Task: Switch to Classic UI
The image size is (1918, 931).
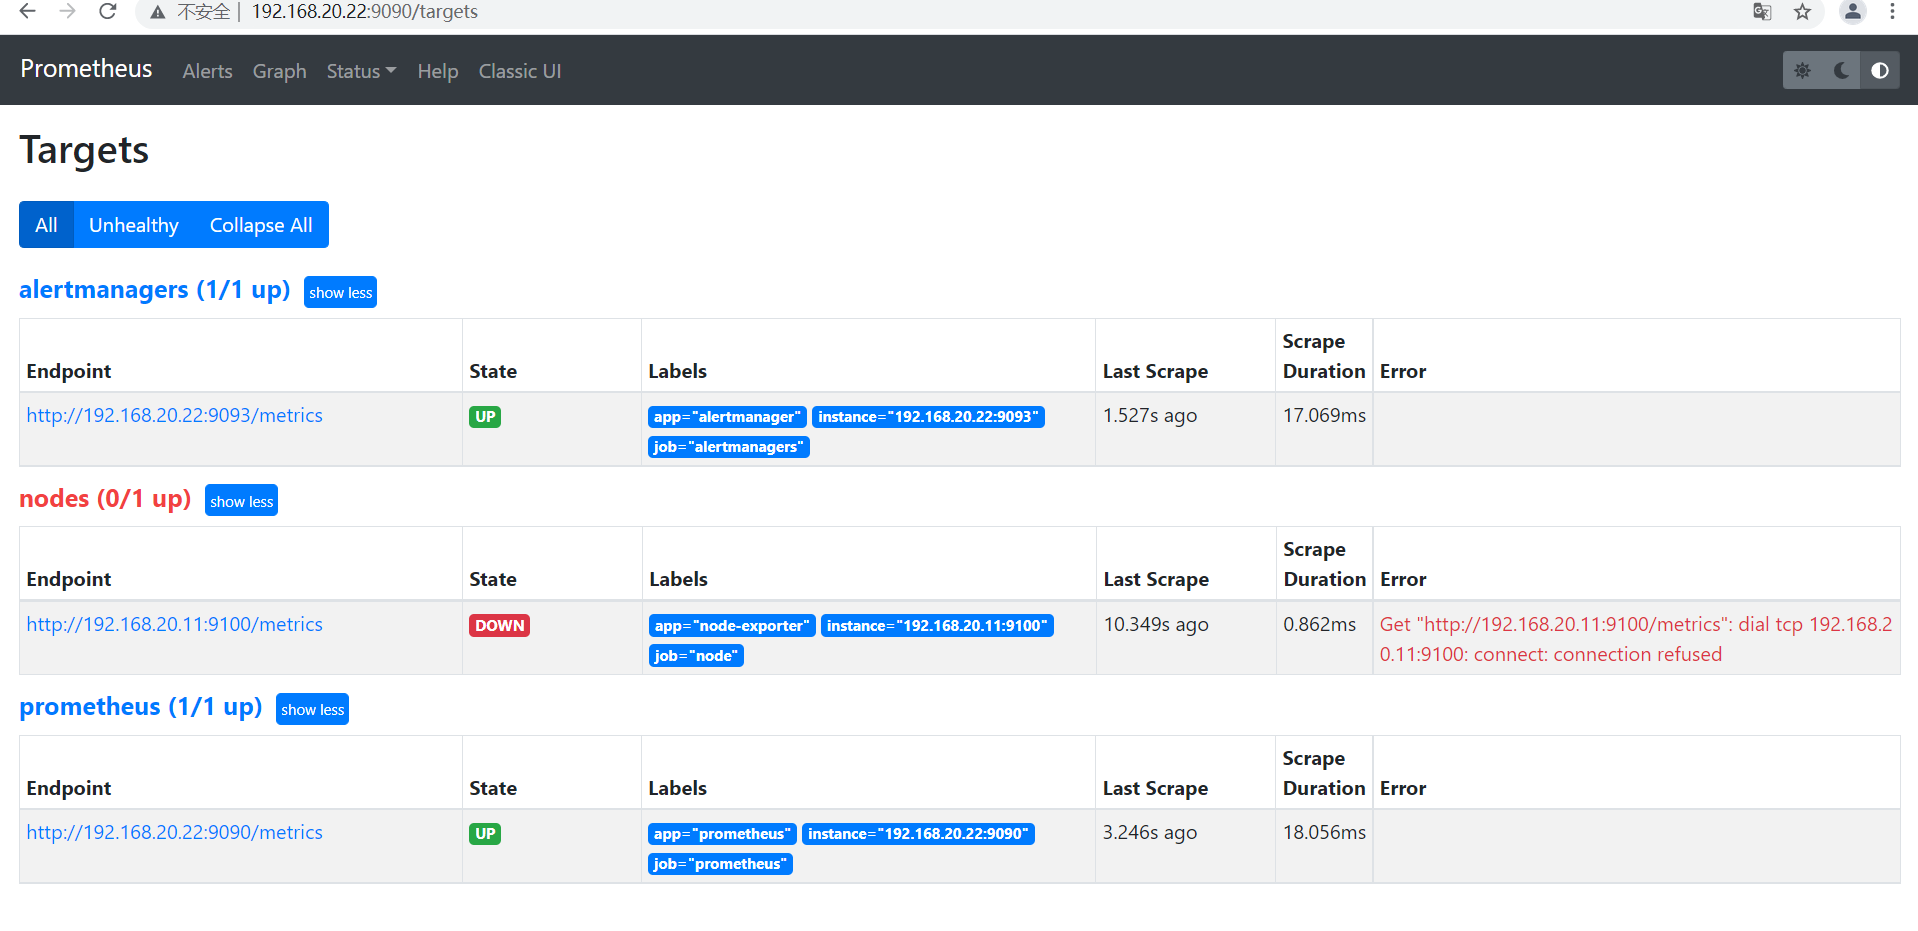Action: 520,71
